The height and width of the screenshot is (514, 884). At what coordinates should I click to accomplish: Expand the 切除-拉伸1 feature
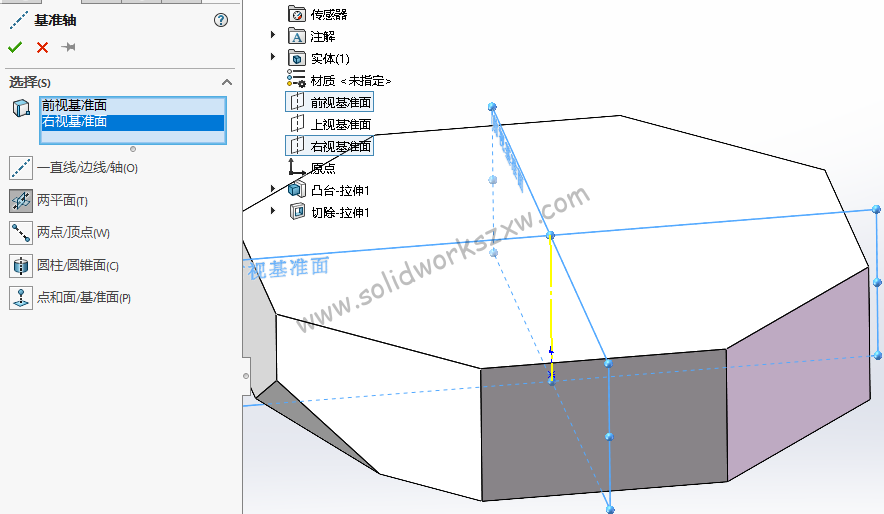(x=273, y=211)
